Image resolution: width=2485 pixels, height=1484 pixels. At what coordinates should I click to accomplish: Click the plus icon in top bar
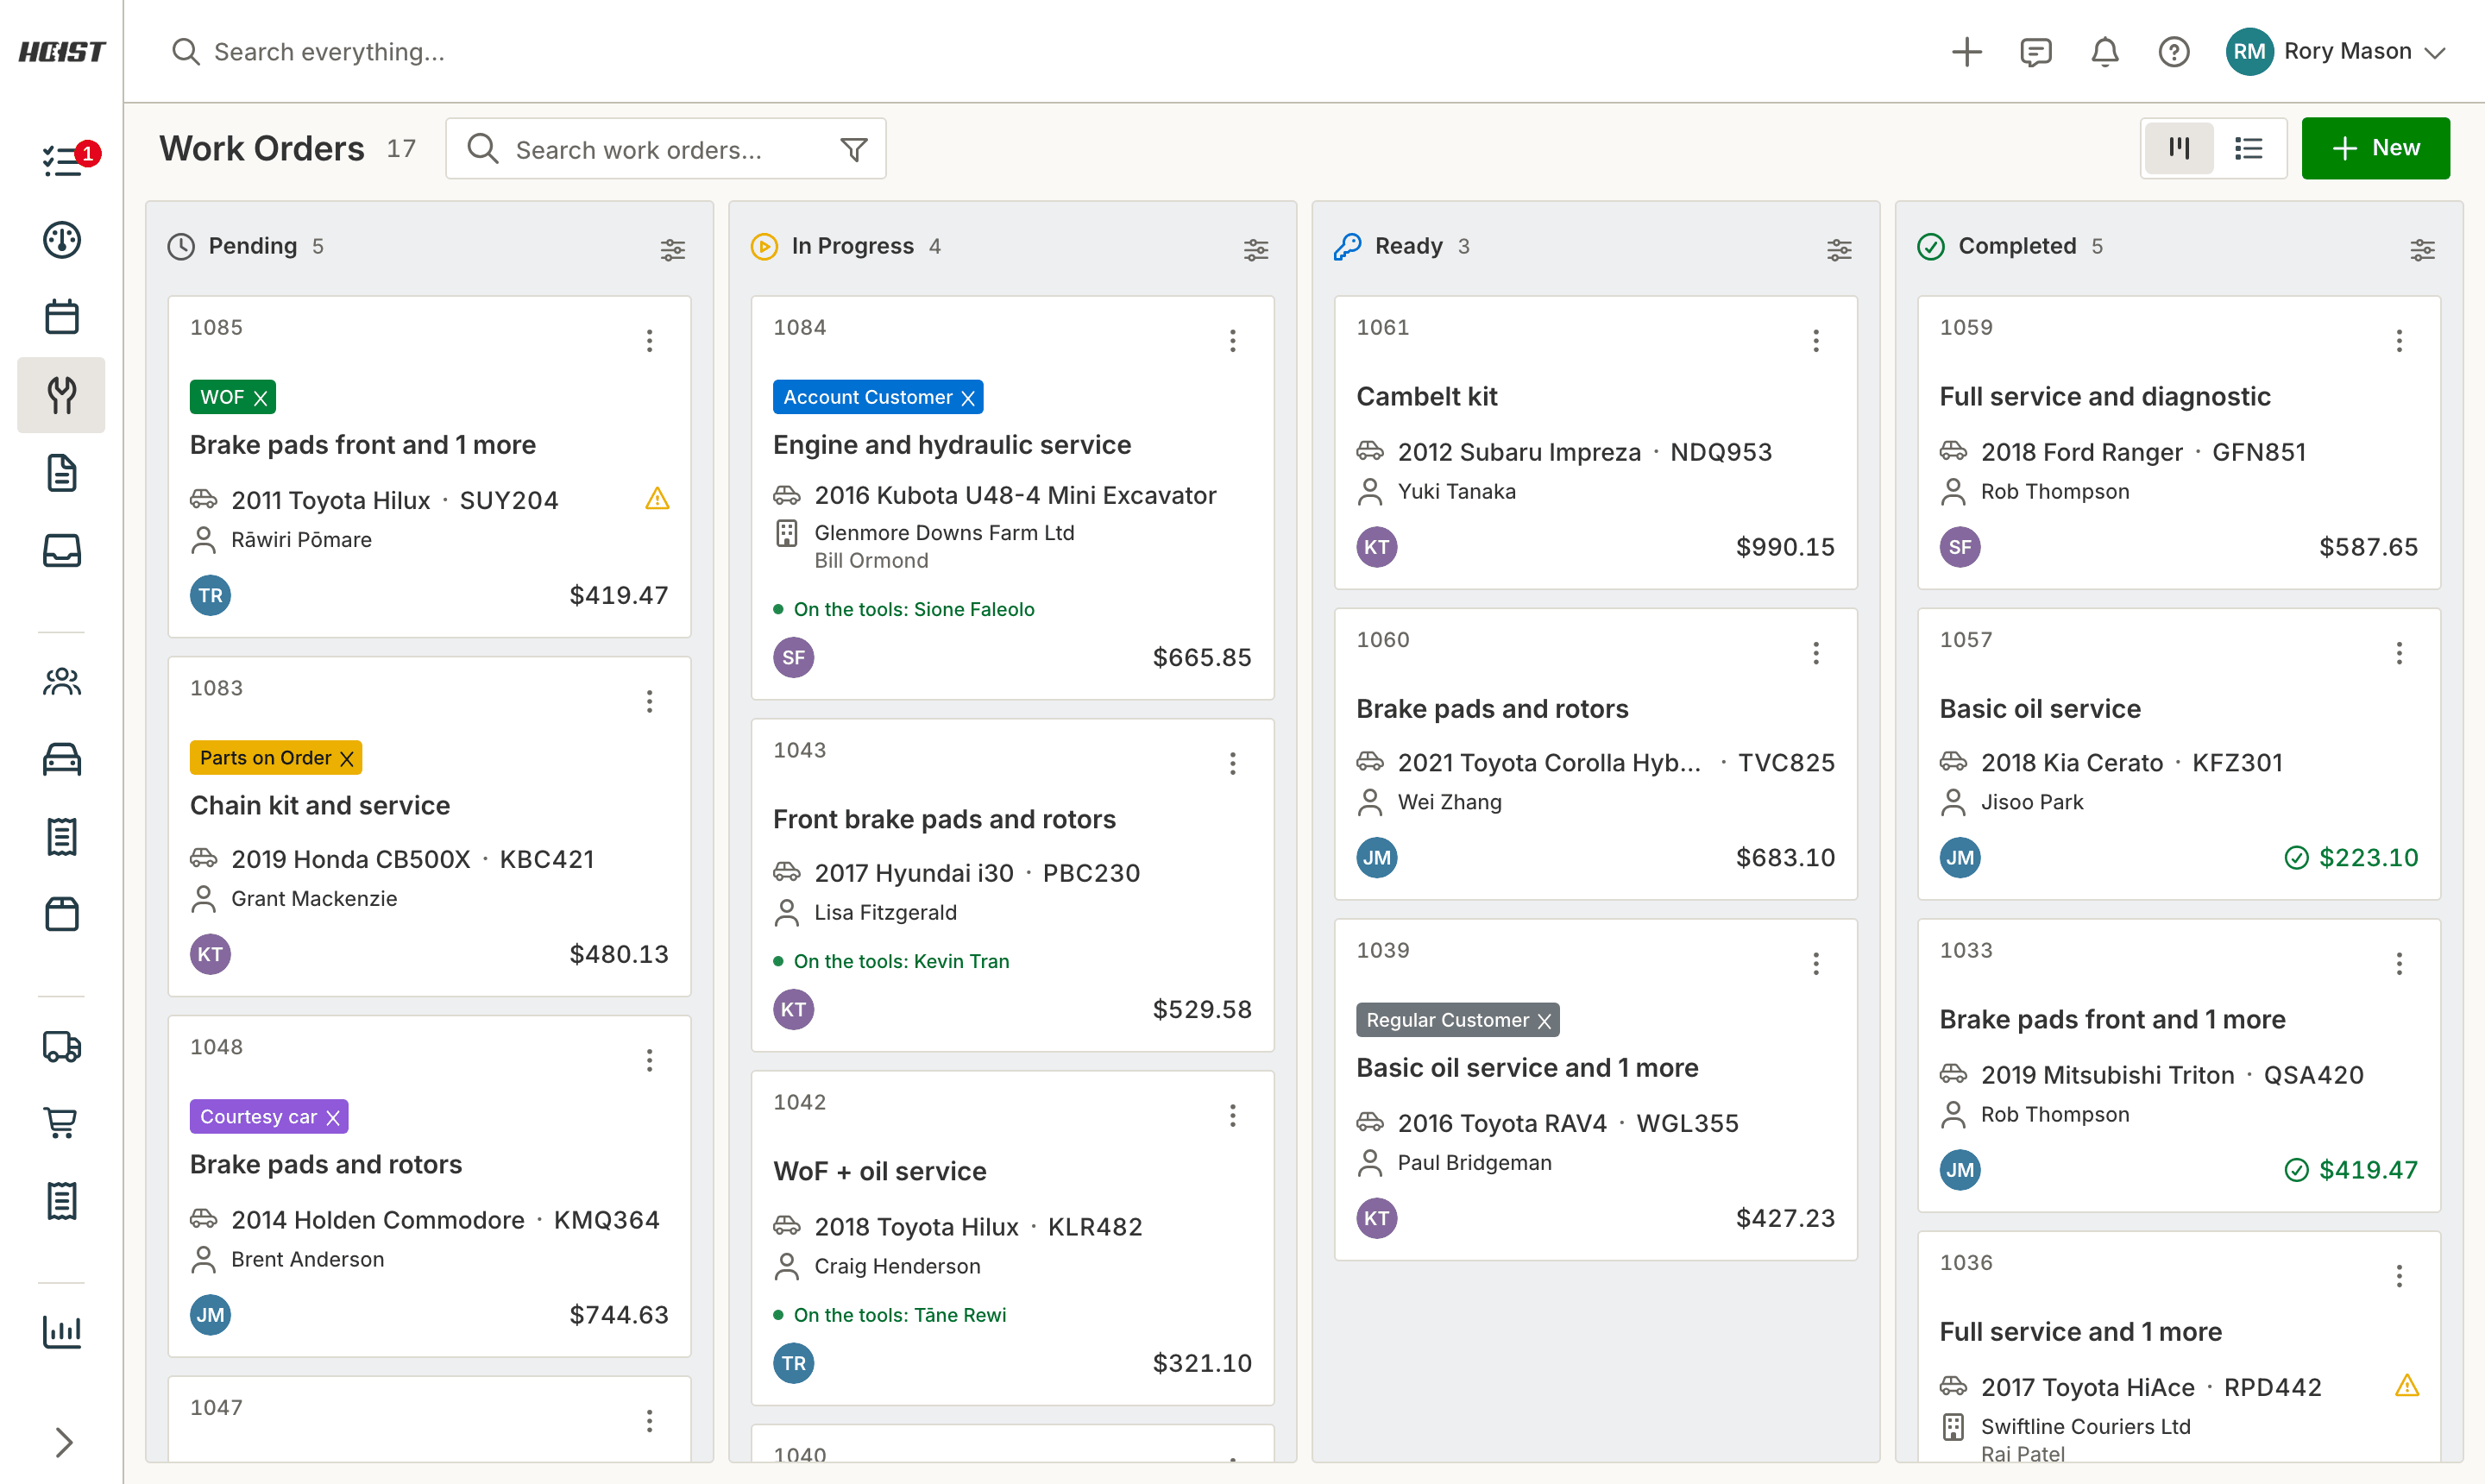click(1966, 51)
